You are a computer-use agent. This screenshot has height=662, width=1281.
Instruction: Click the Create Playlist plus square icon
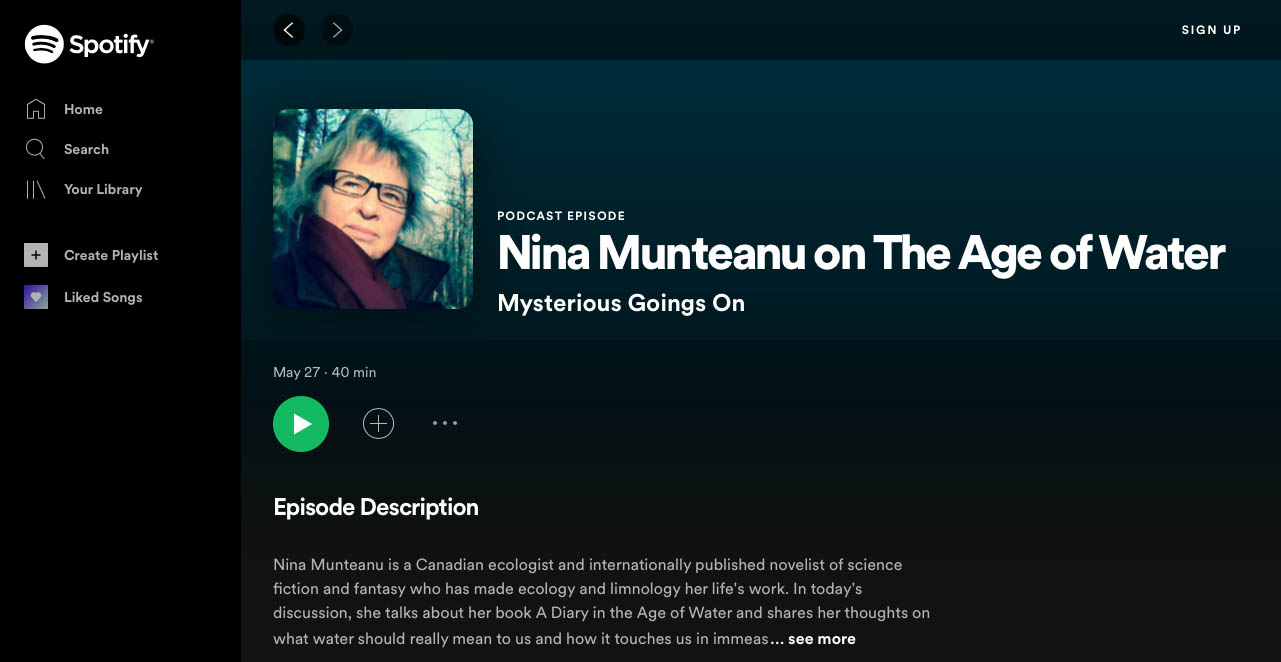click(x=36, y=255)
